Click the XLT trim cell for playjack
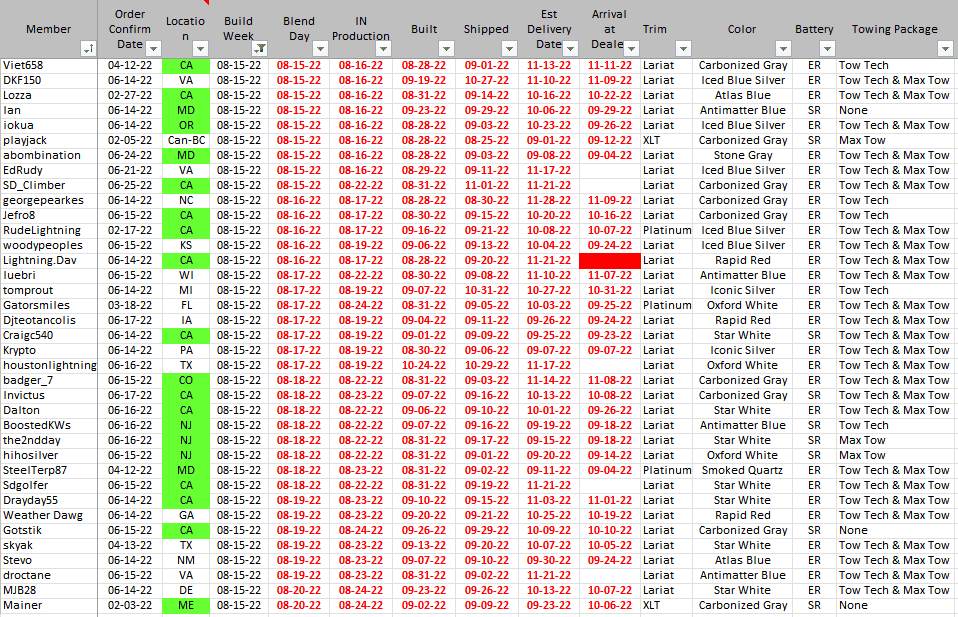The image size is (958, 617). coord(652,140)
